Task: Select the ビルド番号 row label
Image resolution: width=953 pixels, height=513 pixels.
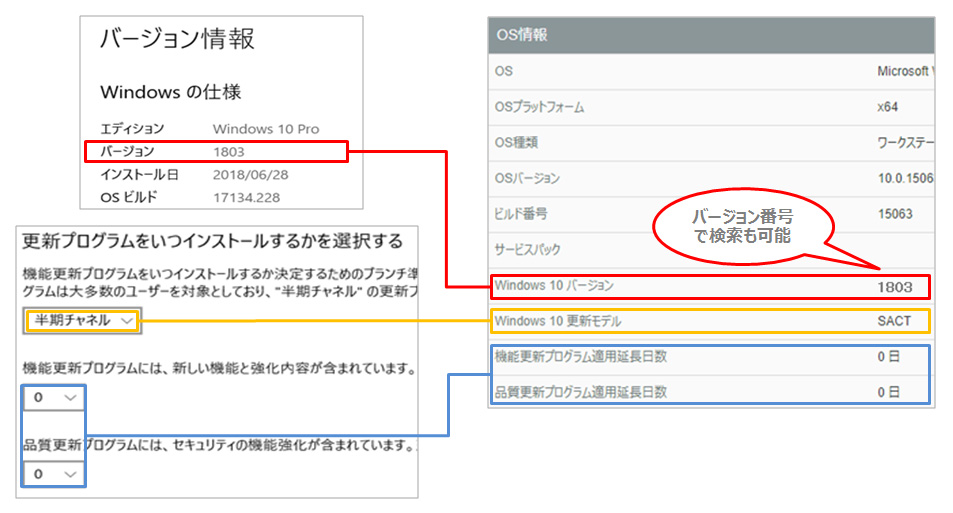Action: (x=521, y=214)
